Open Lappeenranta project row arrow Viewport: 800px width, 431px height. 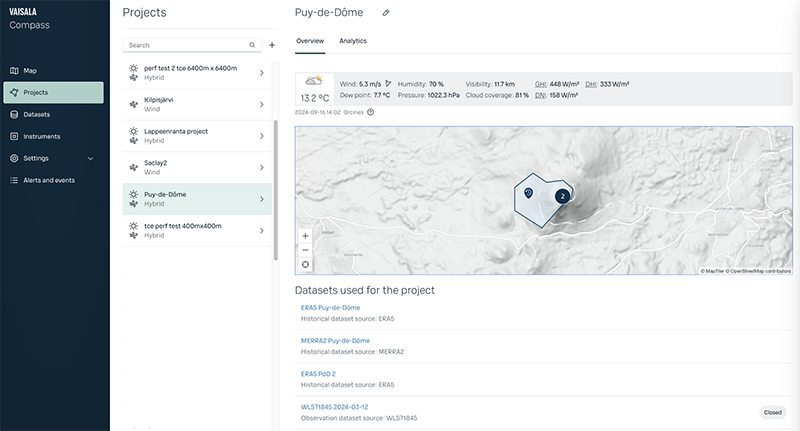click(261, 135)
